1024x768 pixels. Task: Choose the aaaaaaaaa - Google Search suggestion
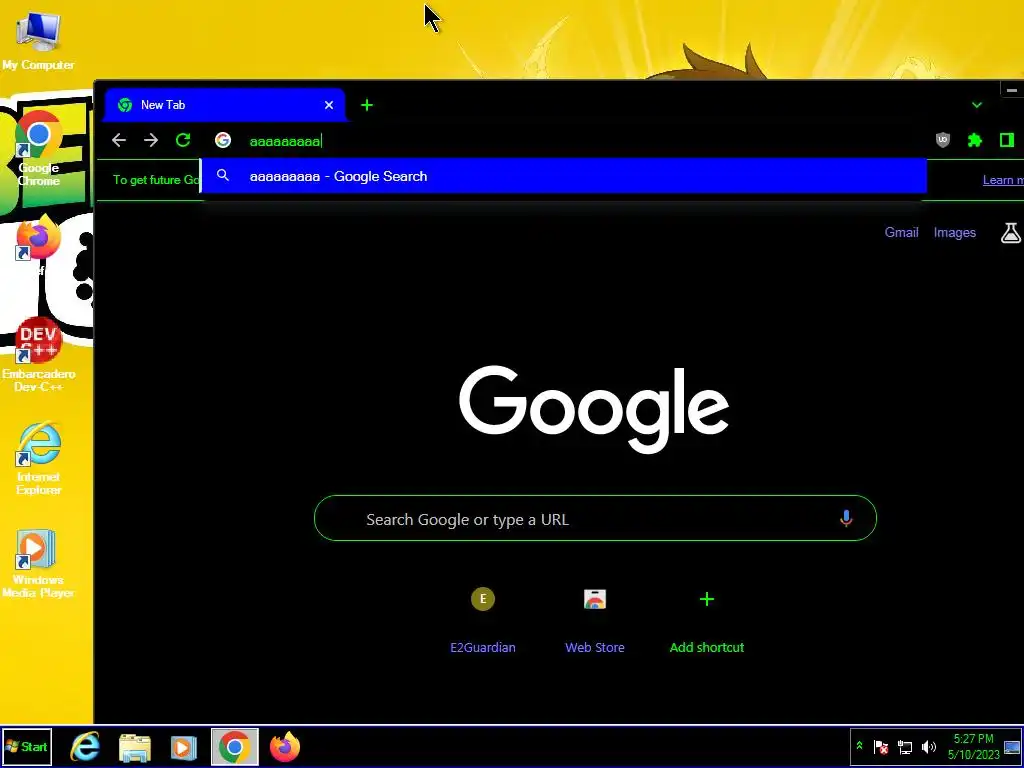click(564, 176)
